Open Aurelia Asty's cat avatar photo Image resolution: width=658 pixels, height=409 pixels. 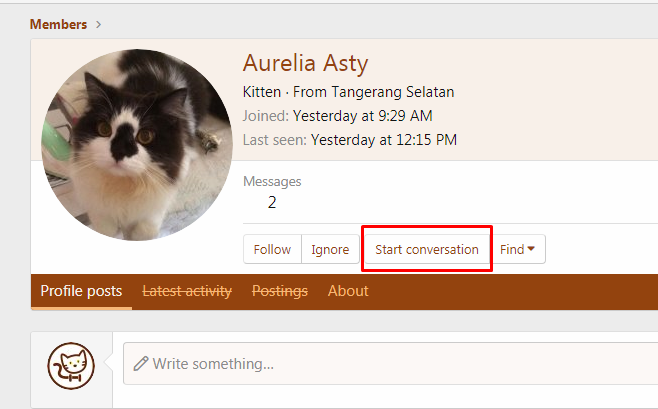click(x=137, y=145)
